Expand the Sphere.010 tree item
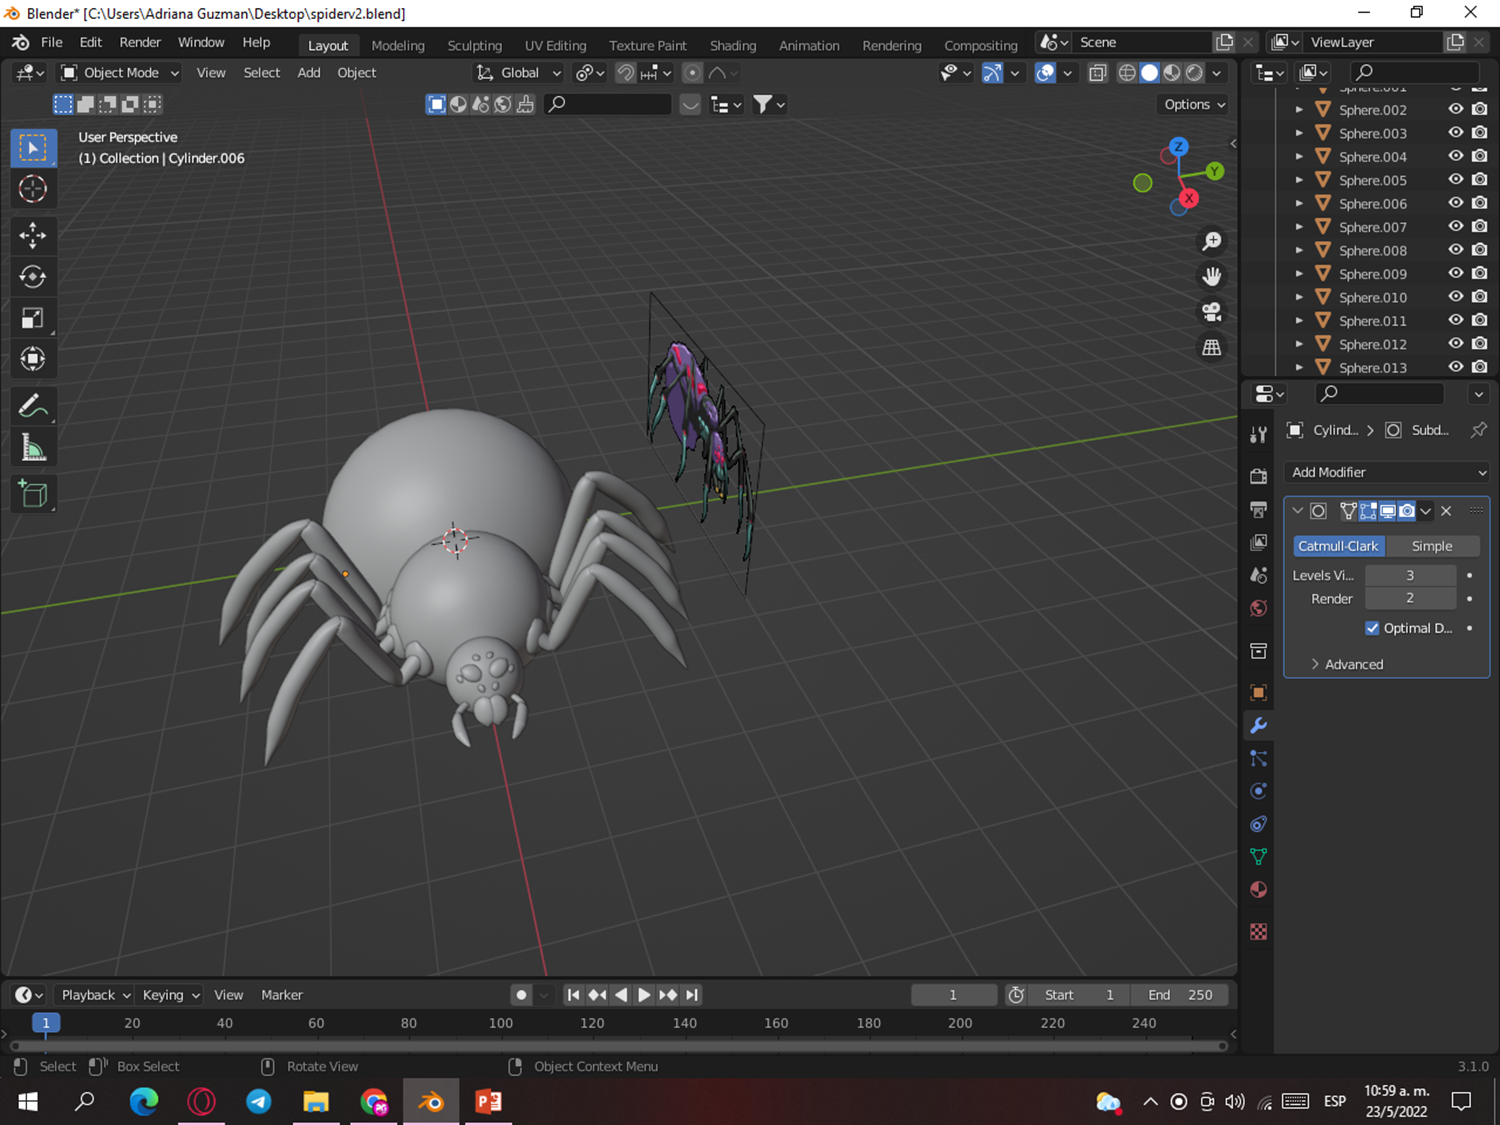 point(1299,297)
